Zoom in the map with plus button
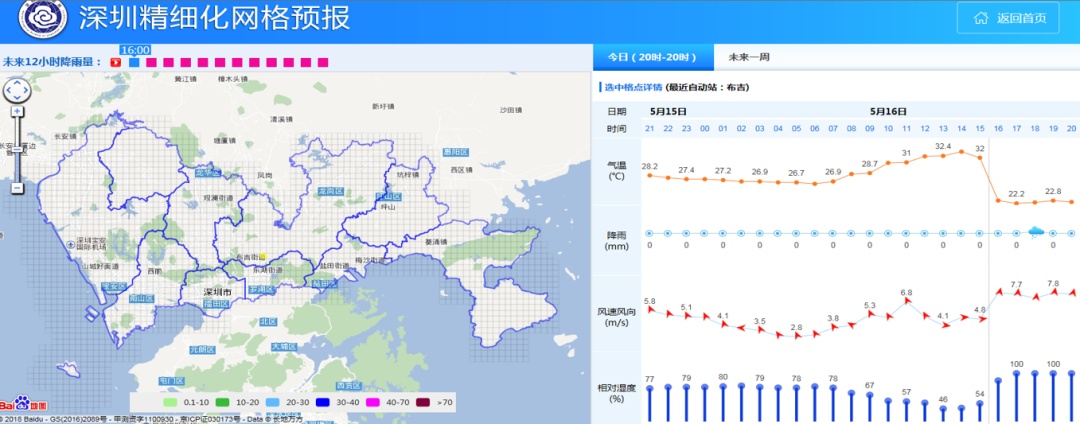The width and height of the screenshot is (1080, 424). [17, 111]
